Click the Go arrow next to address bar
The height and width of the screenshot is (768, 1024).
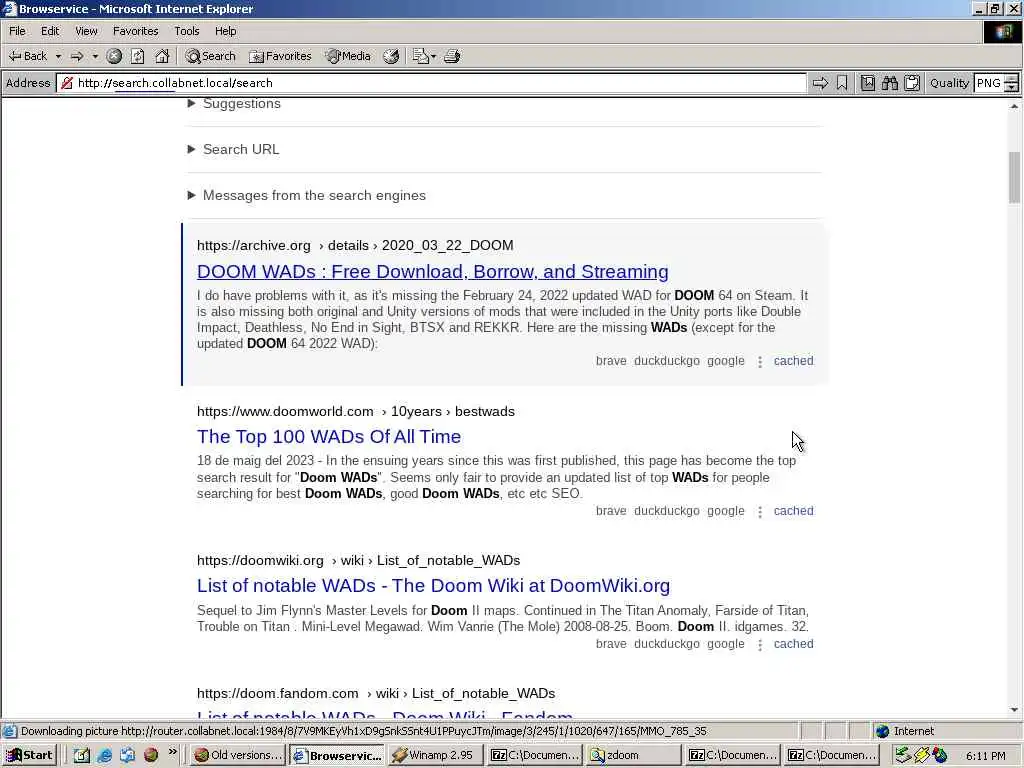[x=820, y=83]
